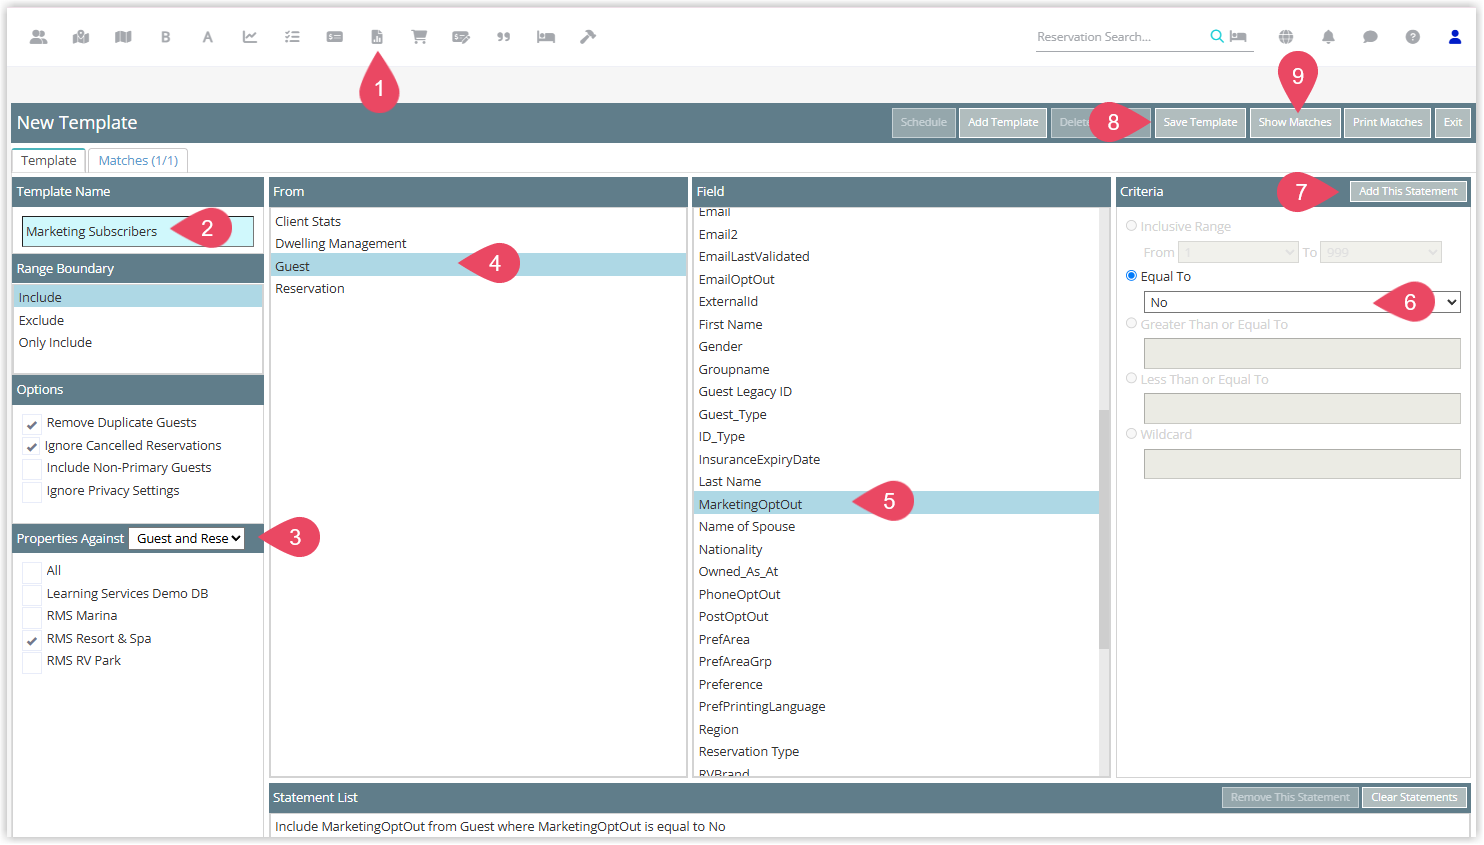Screen dimensions: 1484x845
Task: Select PhoneOptOut in the Field list
Action: (896, 594)
